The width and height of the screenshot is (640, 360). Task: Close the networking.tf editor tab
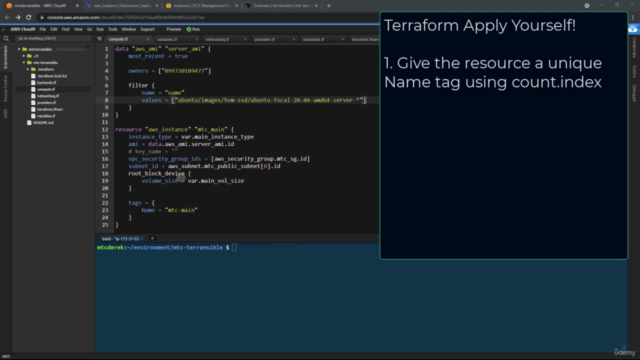(x=245, y=40)
